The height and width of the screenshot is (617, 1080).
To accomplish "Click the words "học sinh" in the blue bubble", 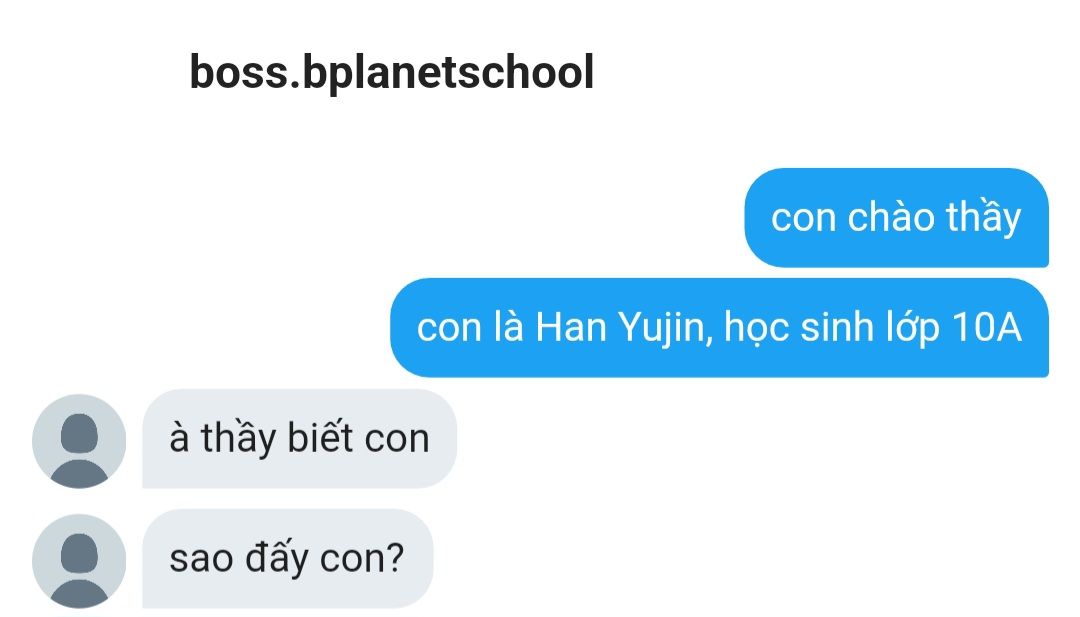I will coord(797,328).
